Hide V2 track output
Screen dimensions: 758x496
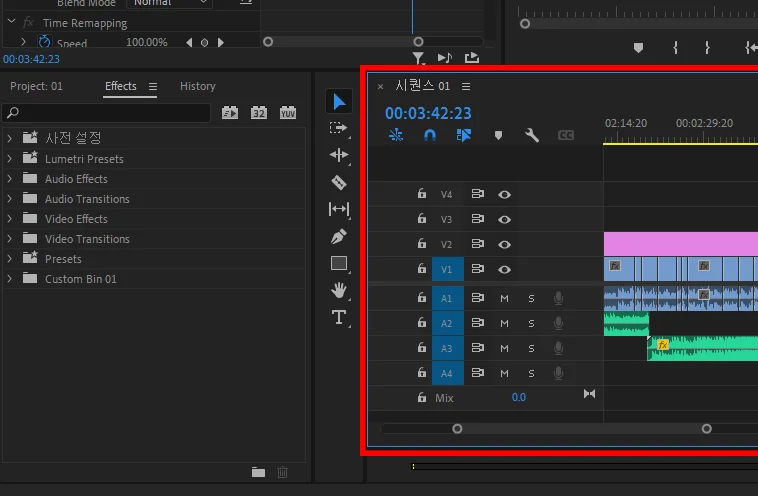click(504, 245)
